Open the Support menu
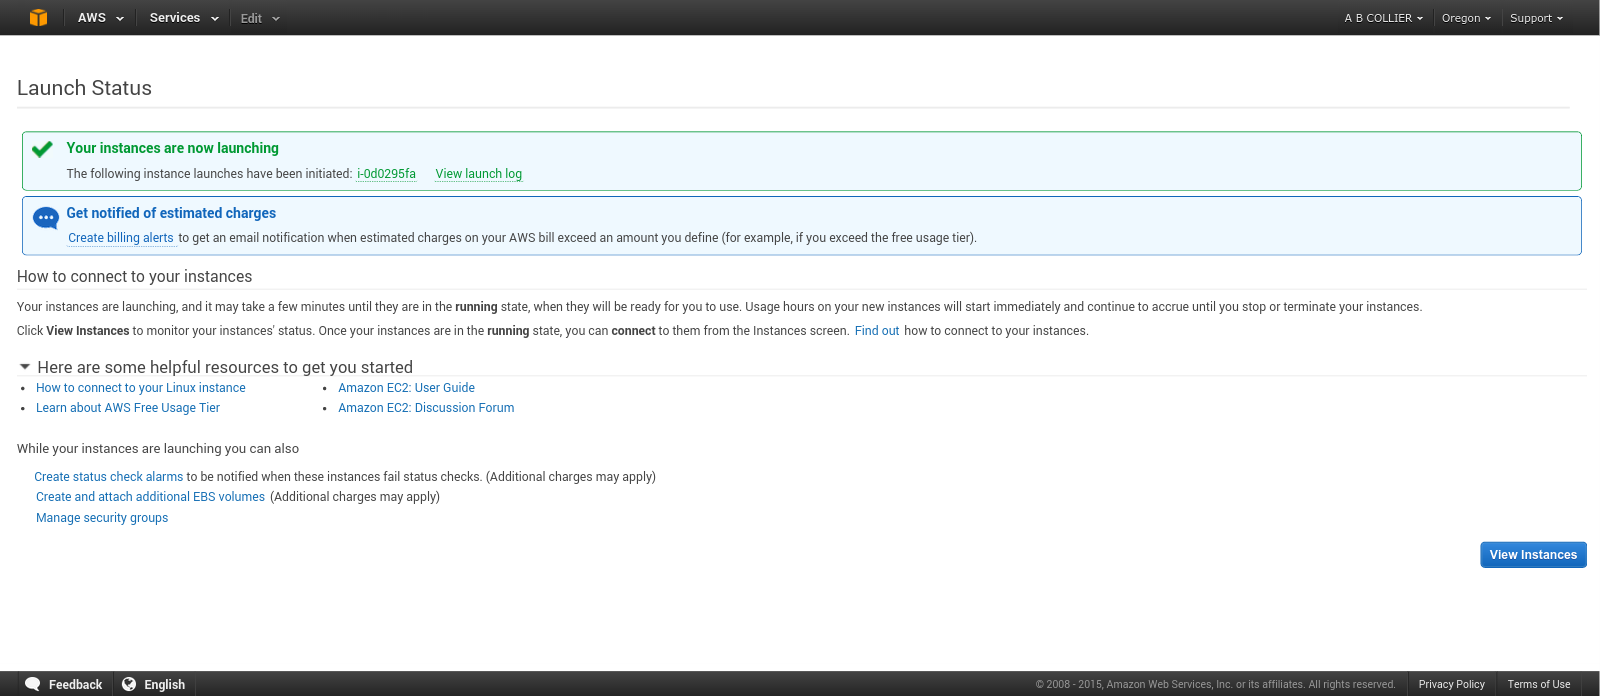Screen dimensions: 1600x696 point(1536,18)
